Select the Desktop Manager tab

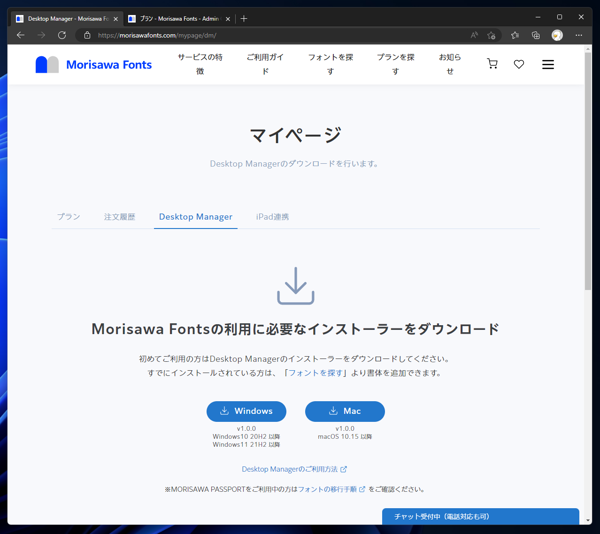pos(196,217)
